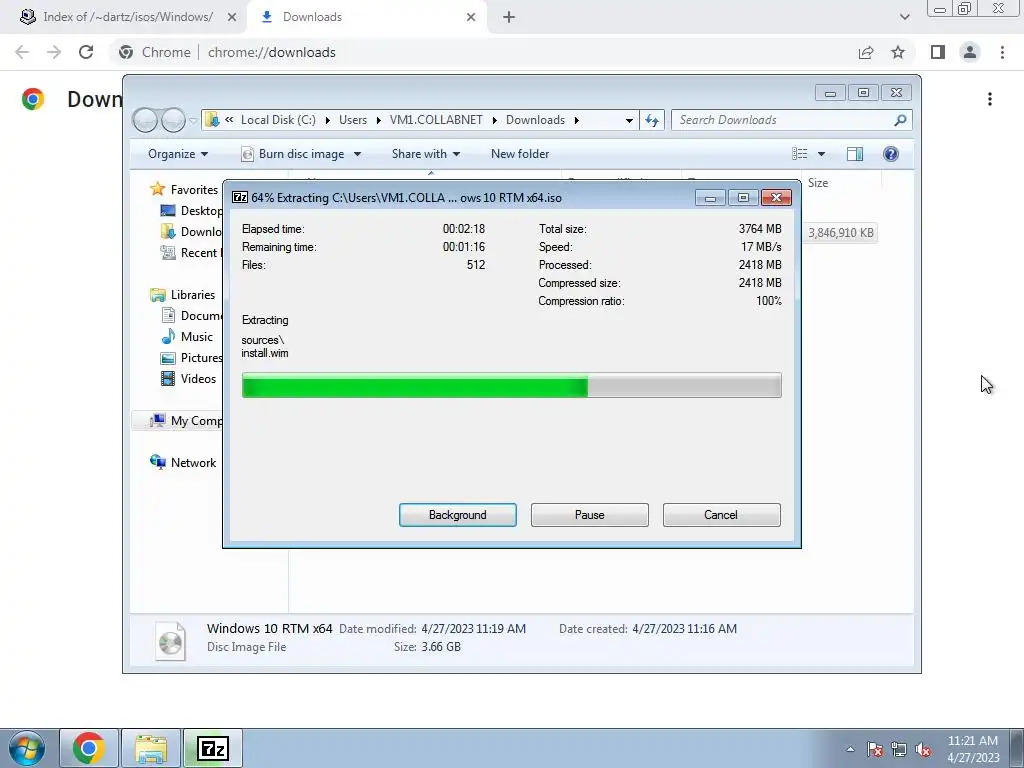Click the 3,846,910 KB size cell

click(840, 233)
